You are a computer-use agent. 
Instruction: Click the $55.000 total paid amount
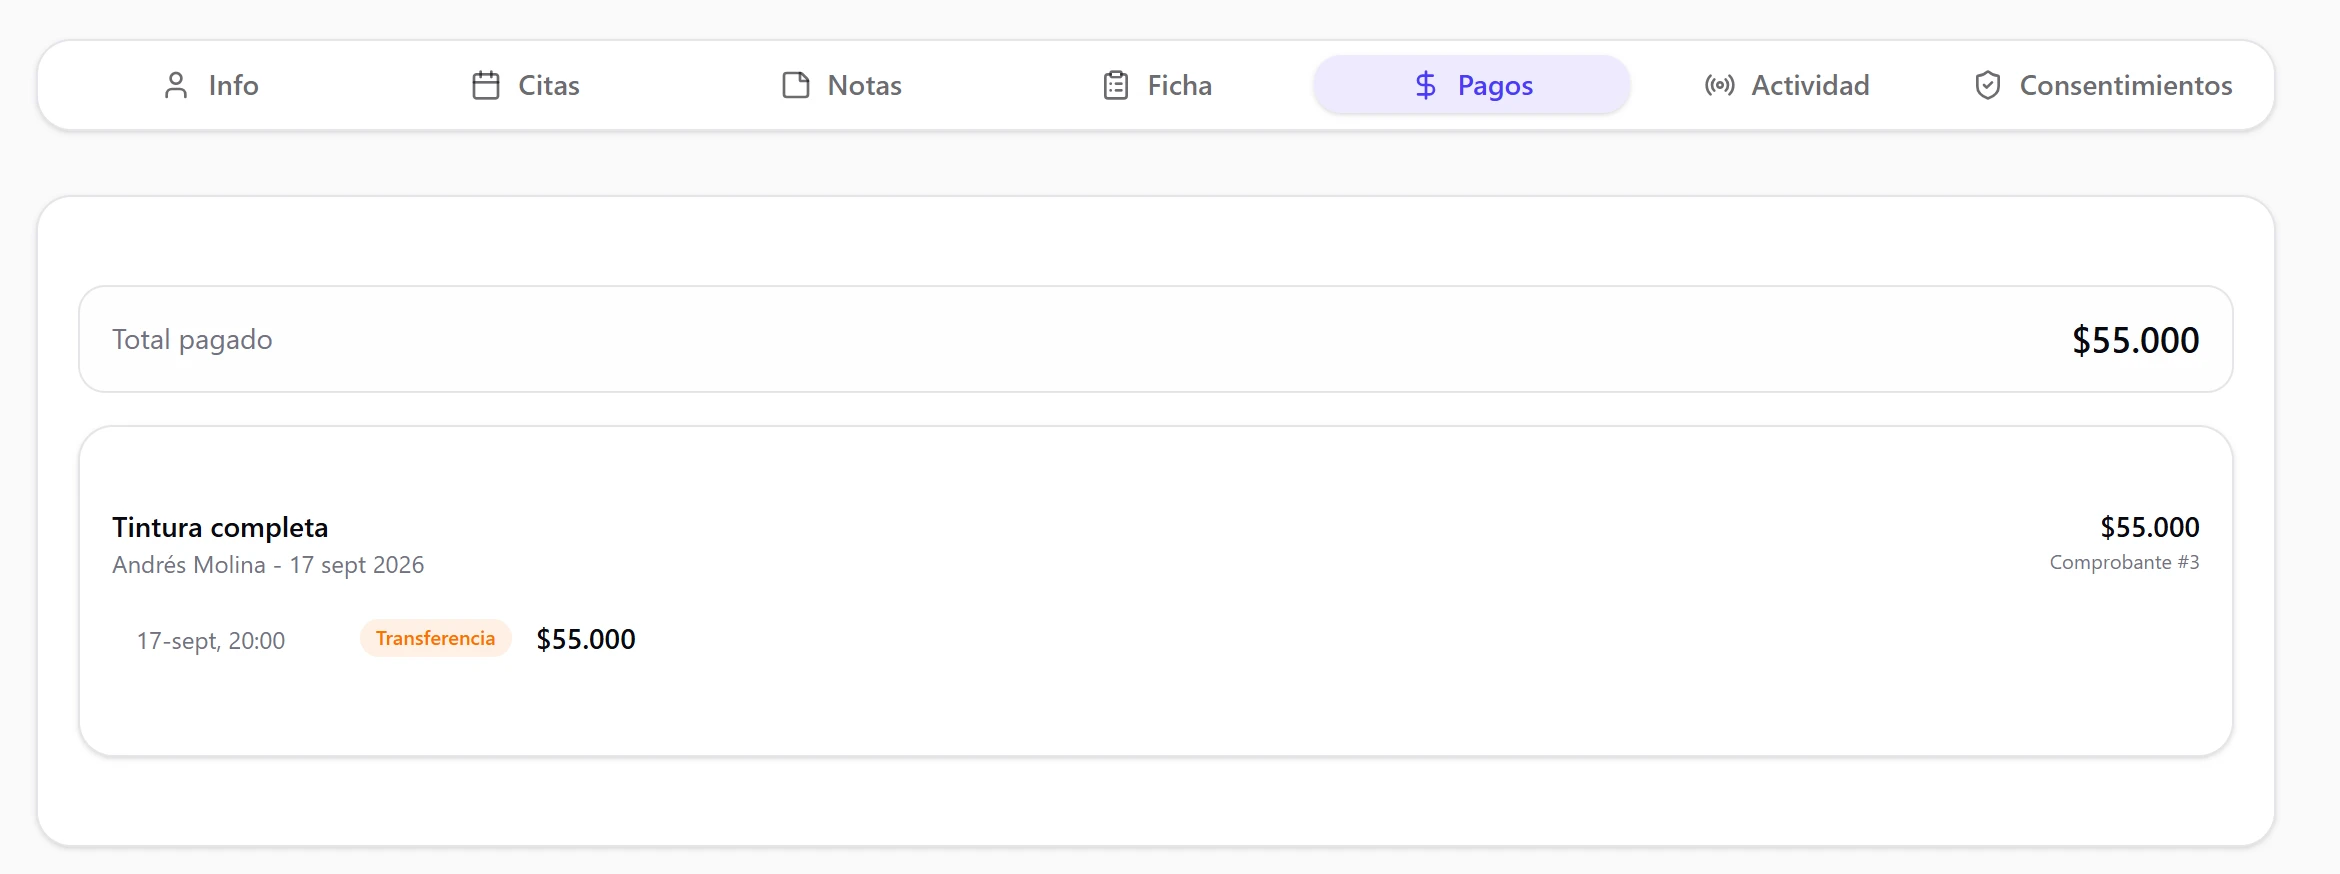click(2135, 340)
